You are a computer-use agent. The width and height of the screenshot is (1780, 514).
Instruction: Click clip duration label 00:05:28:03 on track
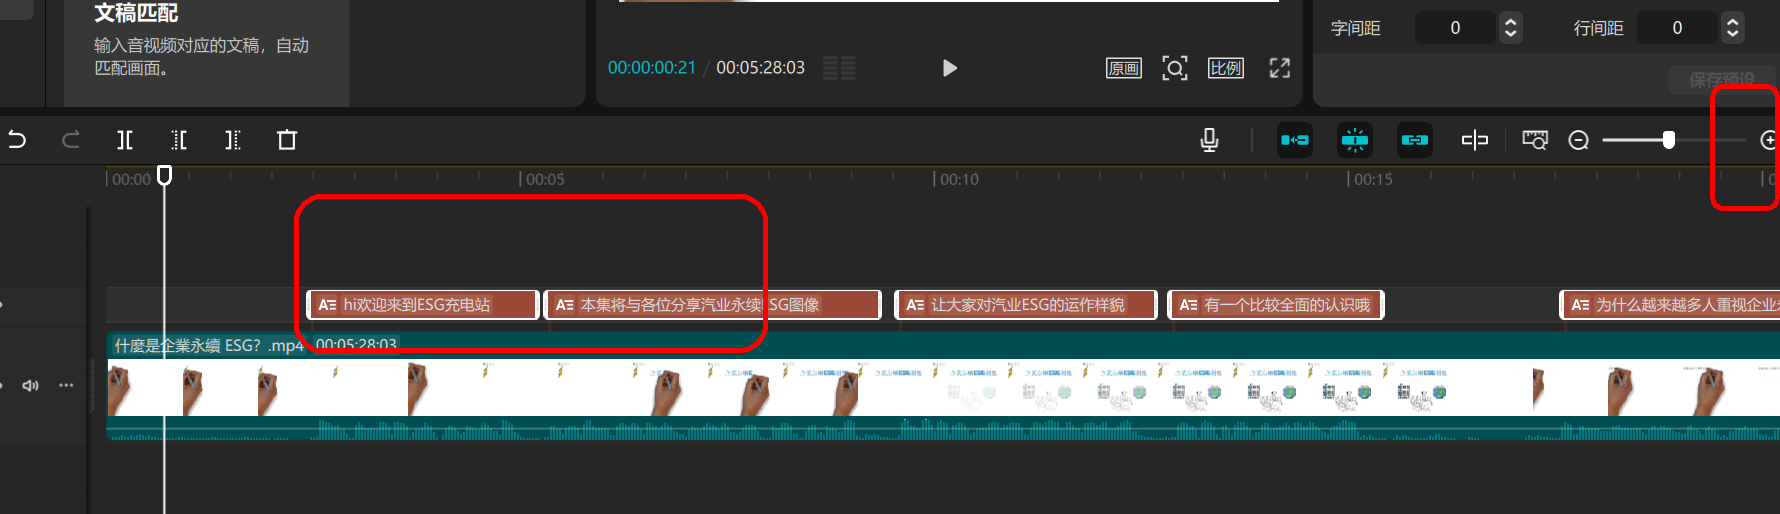point(356,344)
